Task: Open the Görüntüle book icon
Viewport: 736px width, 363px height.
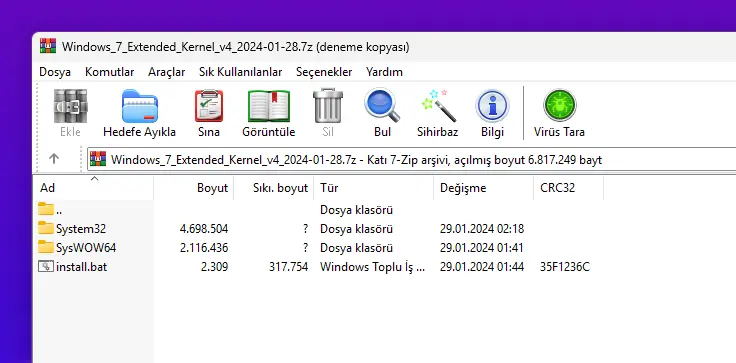Action: (268, 106)
